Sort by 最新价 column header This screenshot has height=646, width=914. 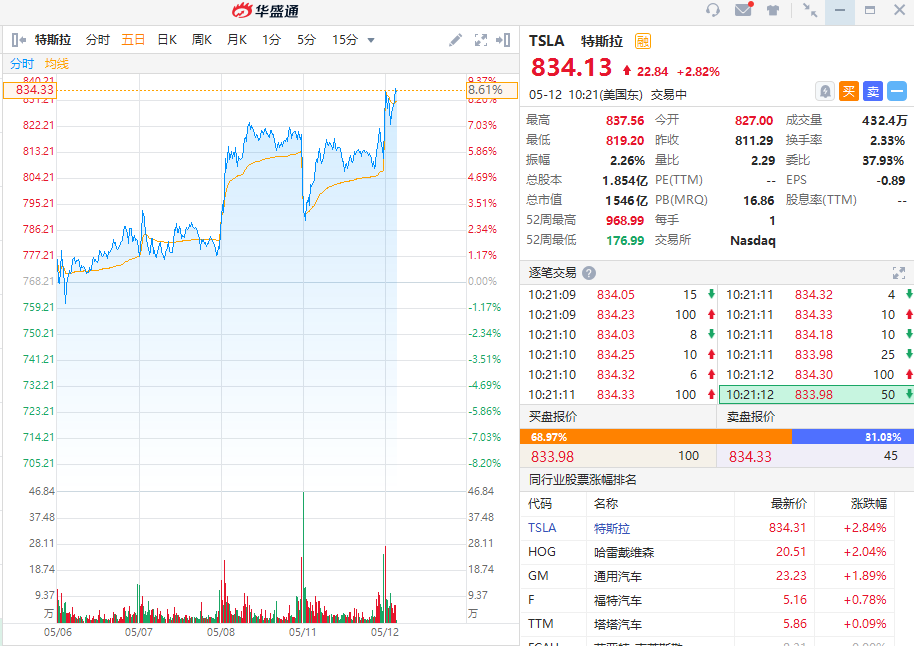pos(788,504)
